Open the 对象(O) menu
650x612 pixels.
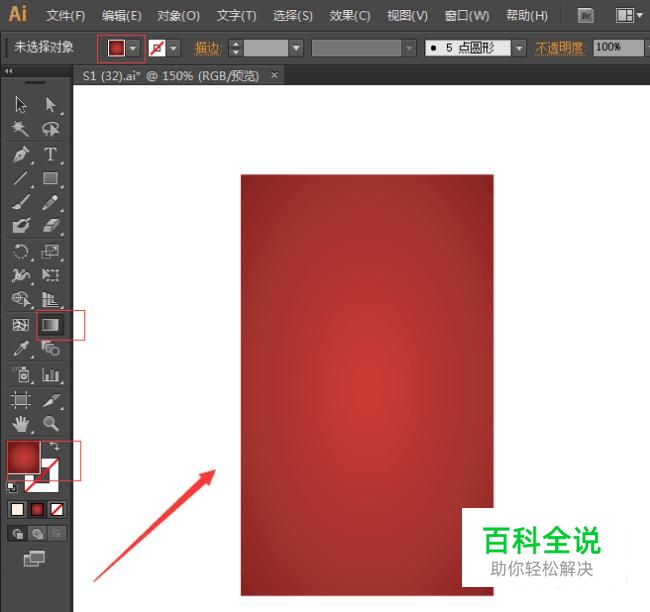[178, 16]
